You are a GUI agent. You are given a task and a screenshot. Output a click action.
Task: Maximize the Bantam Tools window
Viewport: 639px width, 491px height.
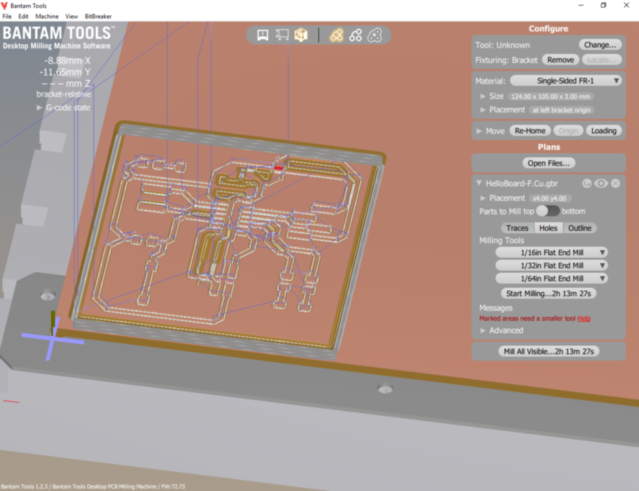[604, 5]
